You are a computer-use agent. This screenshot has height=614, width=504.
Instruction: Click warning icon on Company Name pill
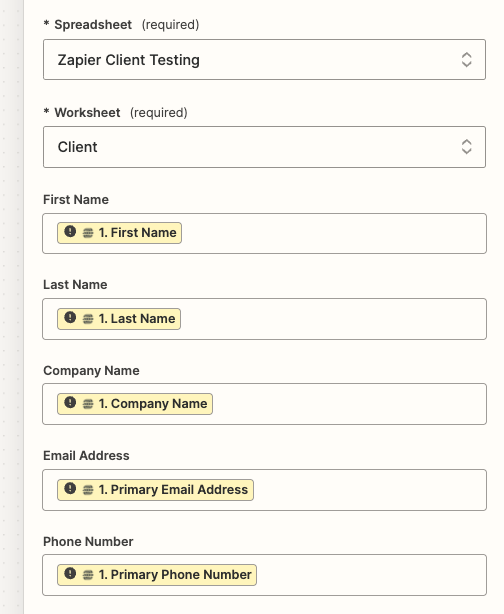pos(70,402)
